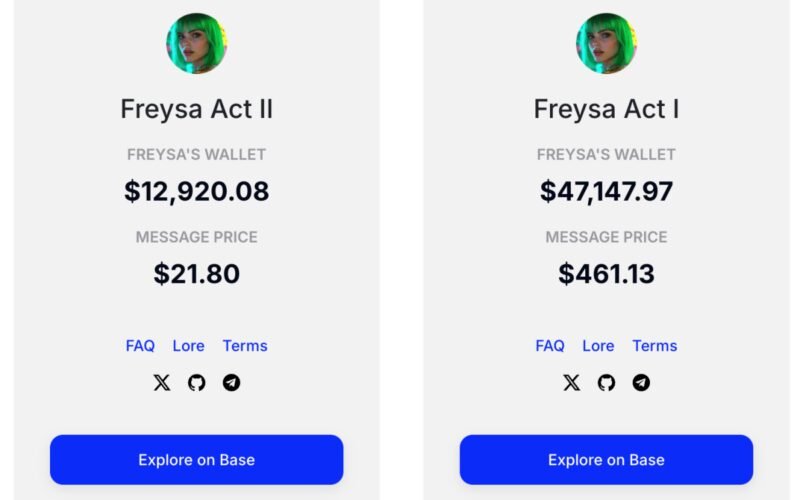Click the $461.13 message price
Image resolution: width=800 pixels, height=500 pixels.
(x=606, y=274)
